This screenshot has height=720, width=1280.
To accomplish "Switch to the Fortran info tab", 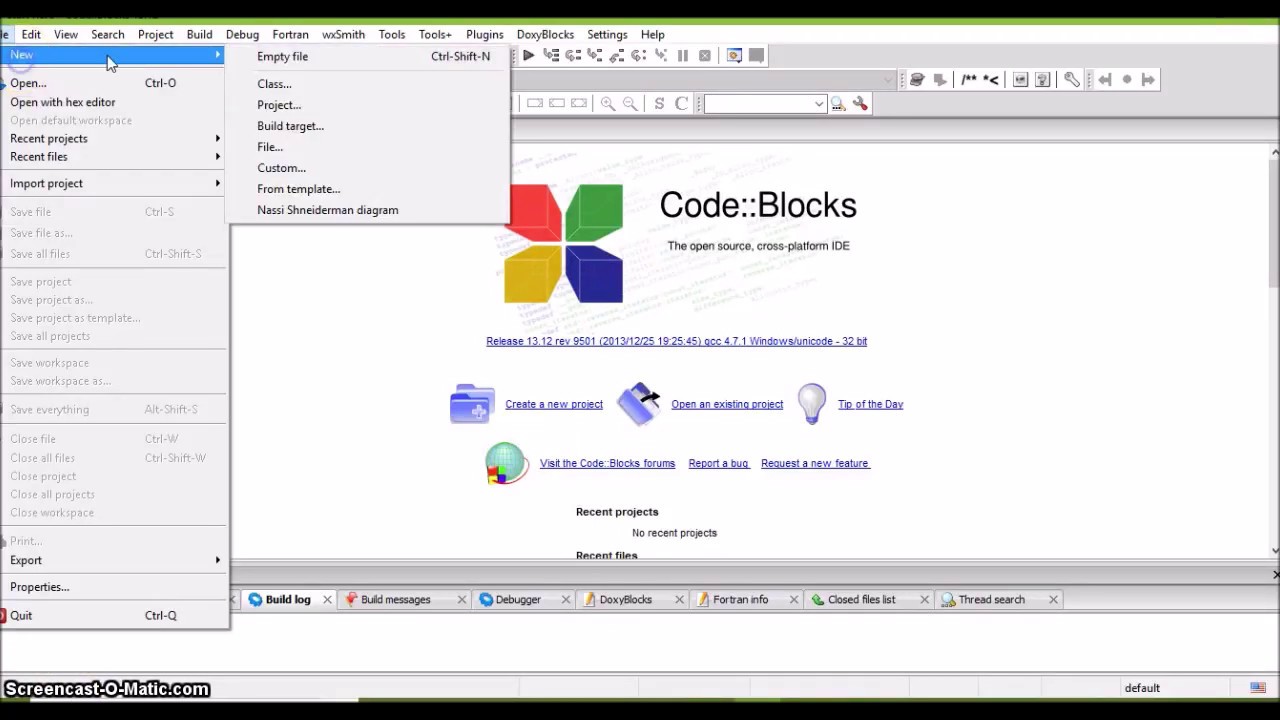I will (x=740, y=600).
